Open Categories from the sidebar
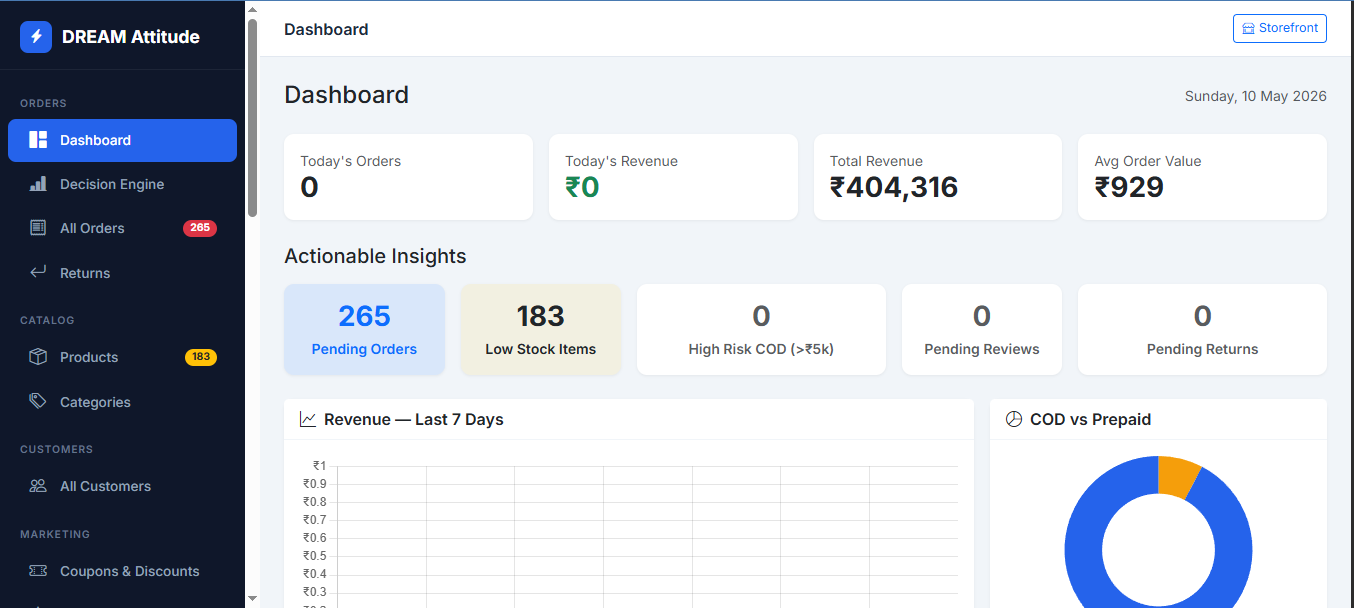 click(122, 402)
